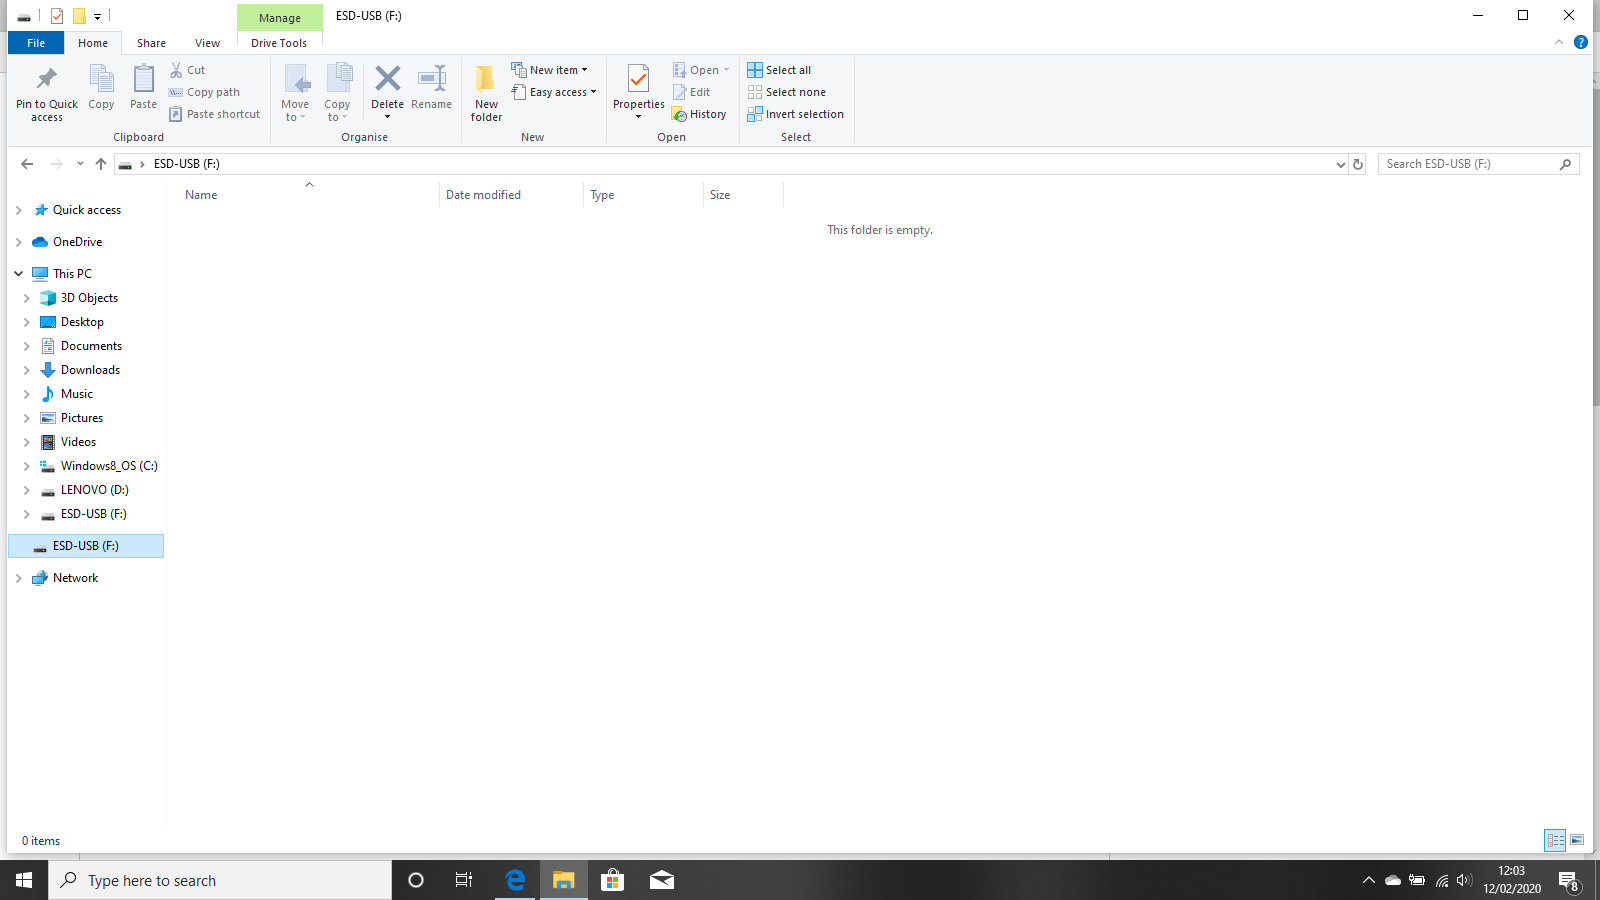Click Pin to Quick access icon
The image size is (1600, 900).
coord(46,79)
